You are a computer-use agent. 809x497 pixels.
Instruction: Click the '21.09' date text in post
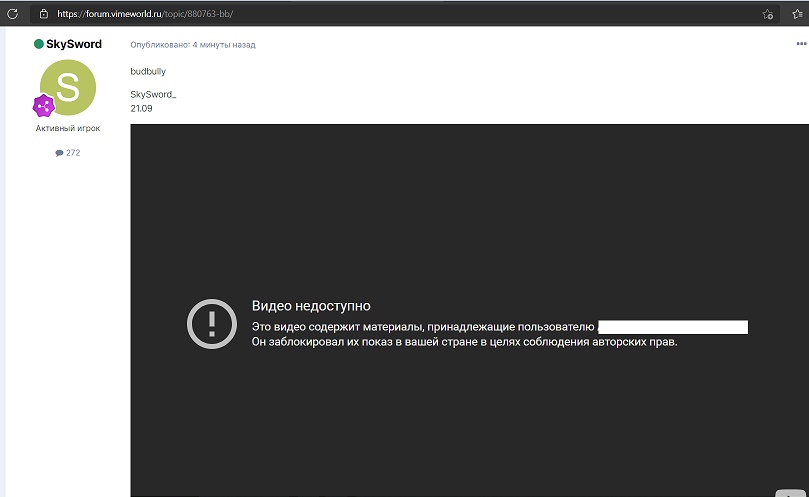[141, 106]
